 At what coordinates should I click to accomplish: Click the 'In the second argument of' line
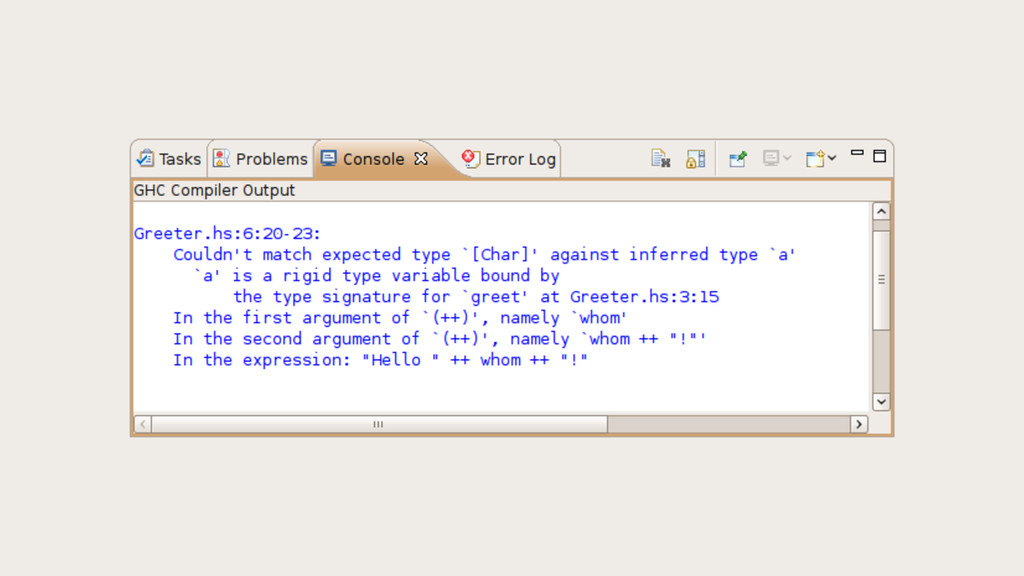(440, 339)
